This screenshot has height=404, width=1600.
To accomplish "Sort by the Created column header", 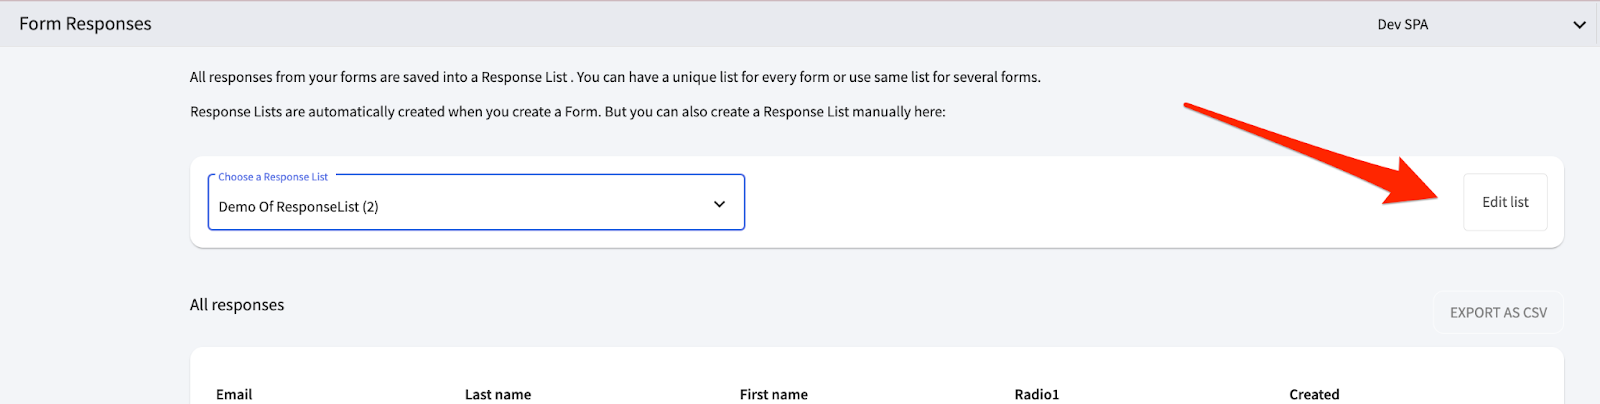I will click(1314, 394).
